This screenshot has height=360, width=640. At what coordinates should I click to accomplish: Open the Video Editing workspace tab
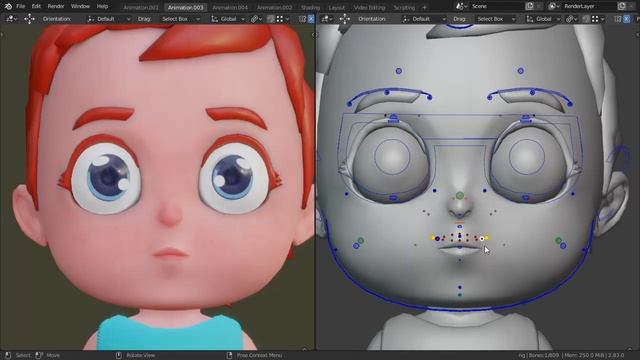coord(369,7)
